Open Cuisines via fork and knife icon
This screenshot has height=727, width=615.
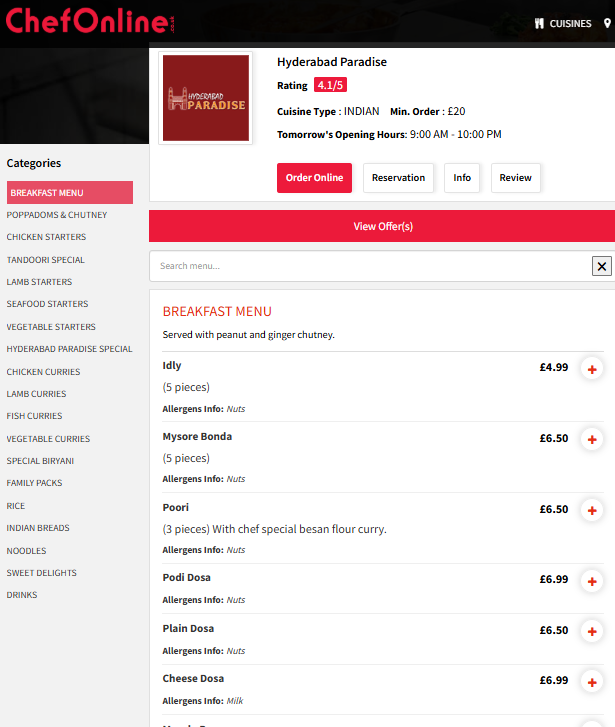coord(539,23)
